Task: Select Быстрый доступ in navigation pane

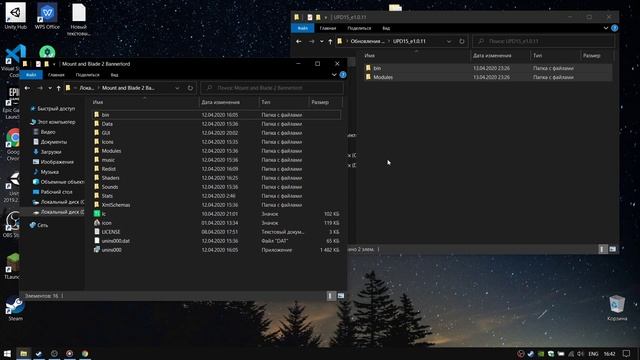Action: pyautogui.click(x=56, y=109)
